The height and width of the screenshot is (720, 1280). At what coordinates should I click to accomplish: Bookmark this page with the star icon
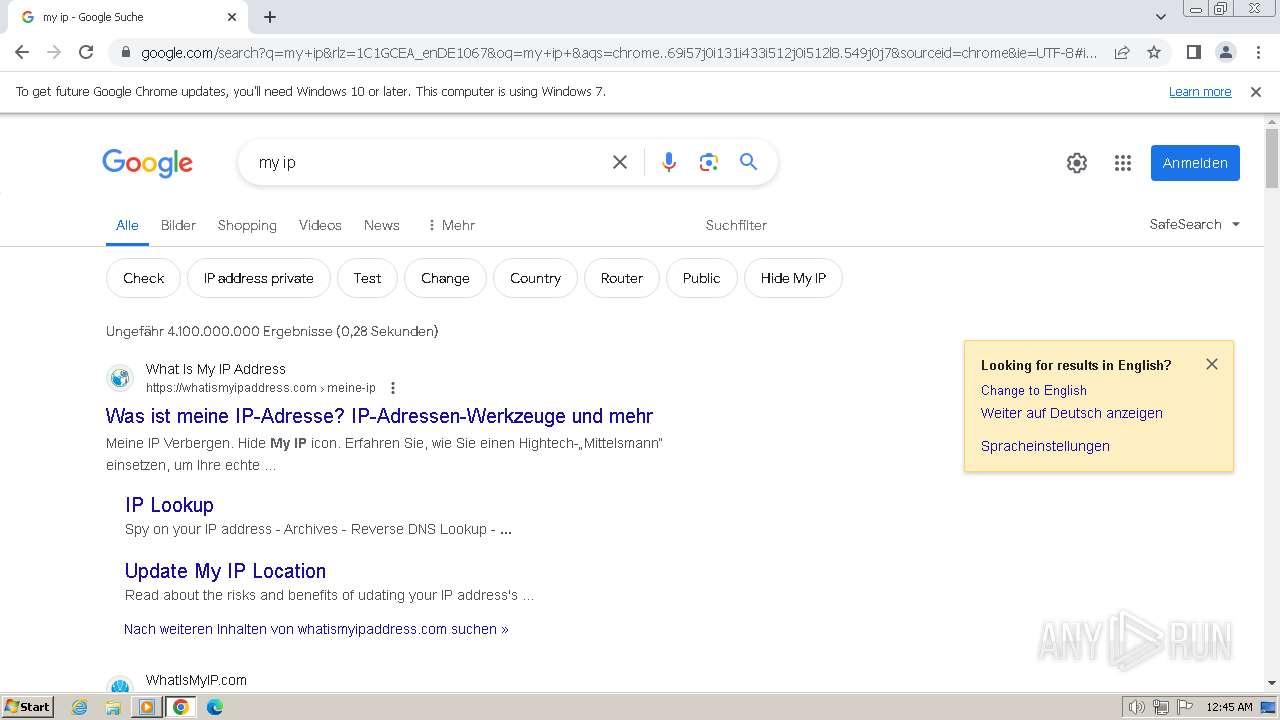click(1154, 52)
